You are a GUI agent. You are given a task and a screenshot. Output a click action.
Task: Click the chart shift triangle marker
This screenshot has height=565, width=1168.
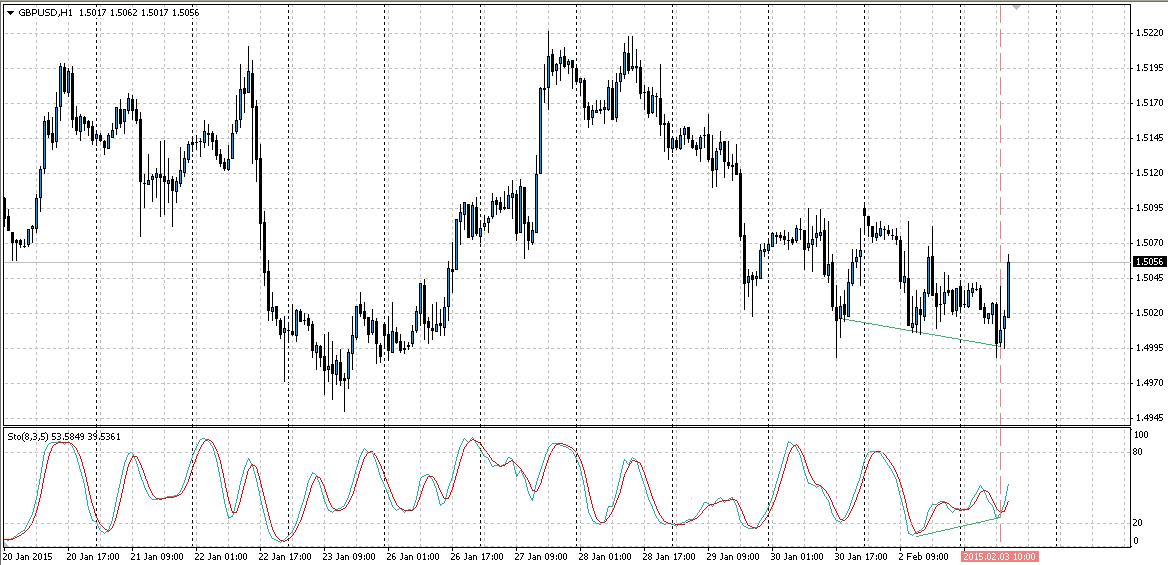click(x=1016, y=6)
